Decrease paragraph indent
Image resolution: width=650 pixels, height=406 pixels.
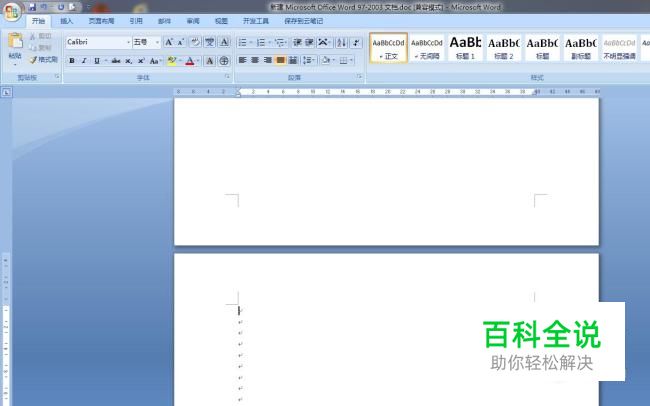click(297, 42)
